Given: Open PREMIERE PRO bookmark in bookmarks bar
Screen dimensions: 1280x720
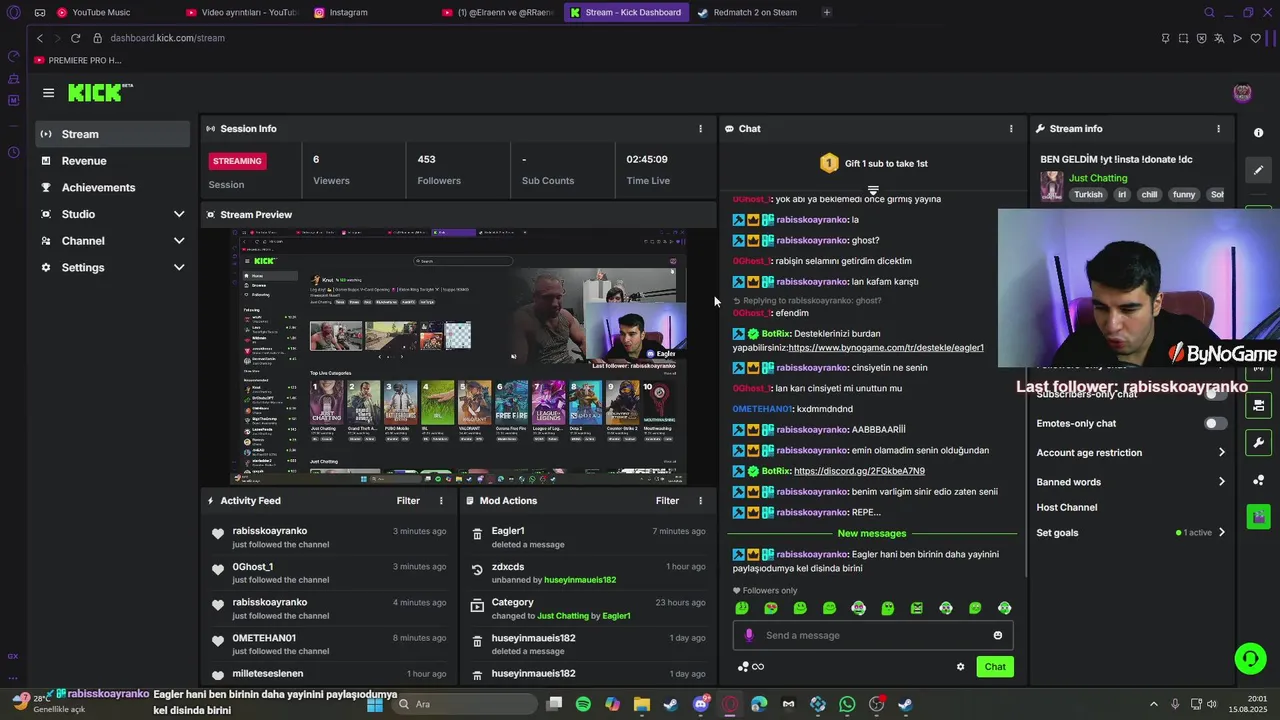Looking at the screenshot, I should pos(78,61).
